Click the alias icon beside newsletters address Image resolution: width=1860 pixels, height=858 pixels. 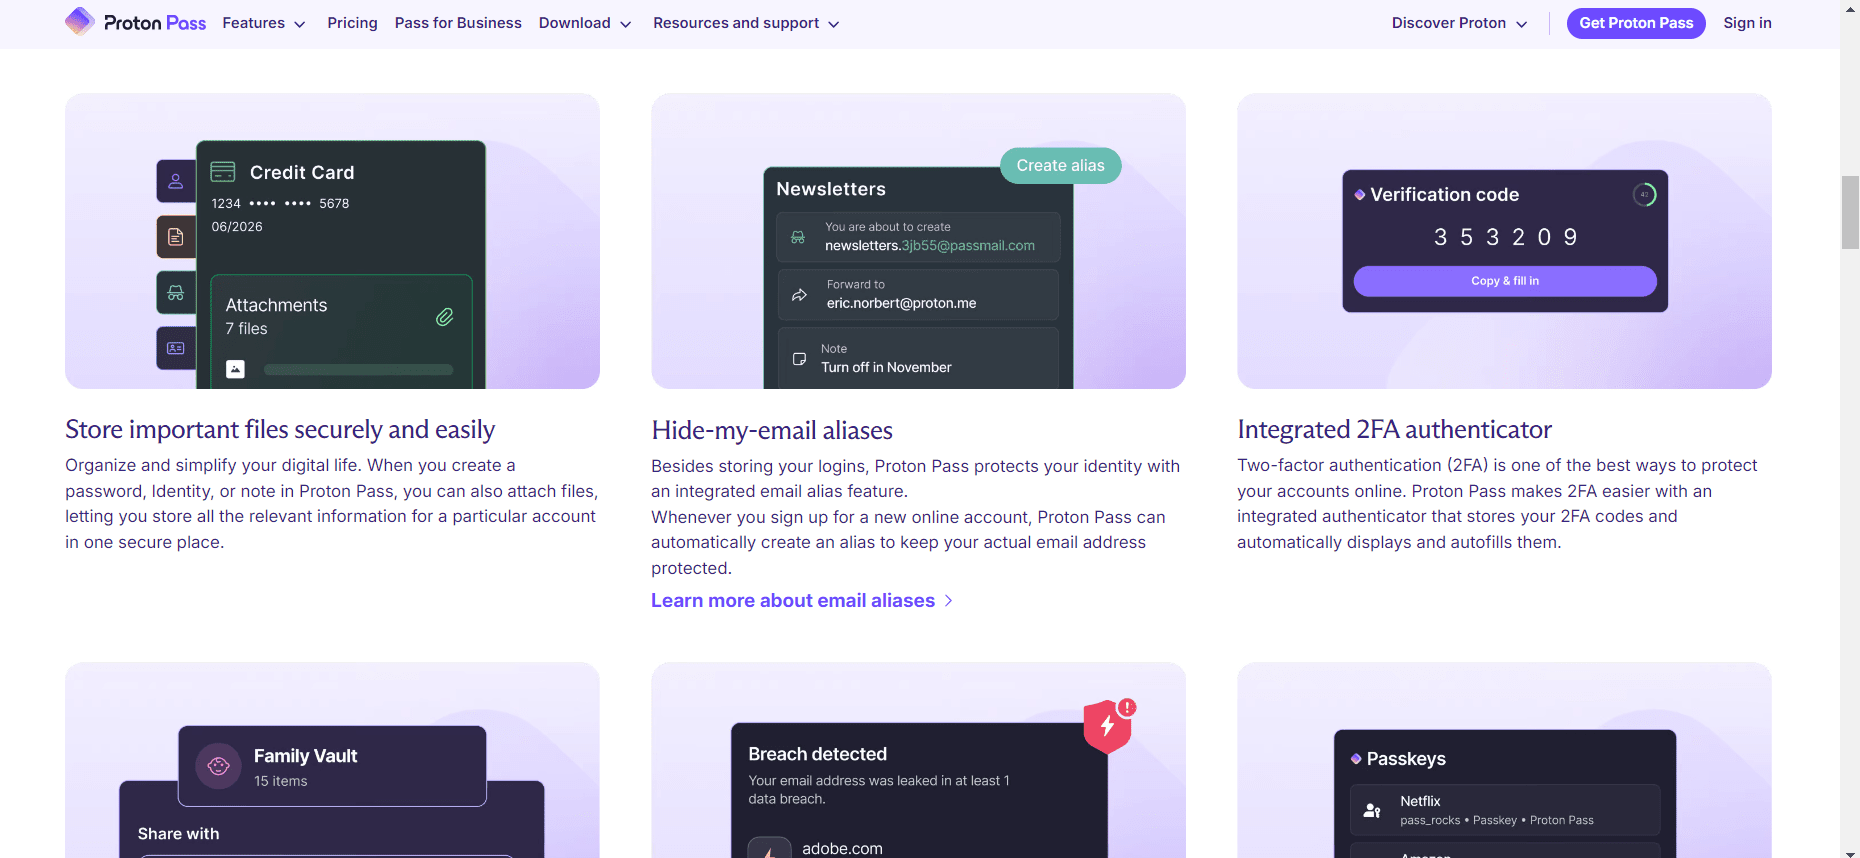tap(798, 237)
